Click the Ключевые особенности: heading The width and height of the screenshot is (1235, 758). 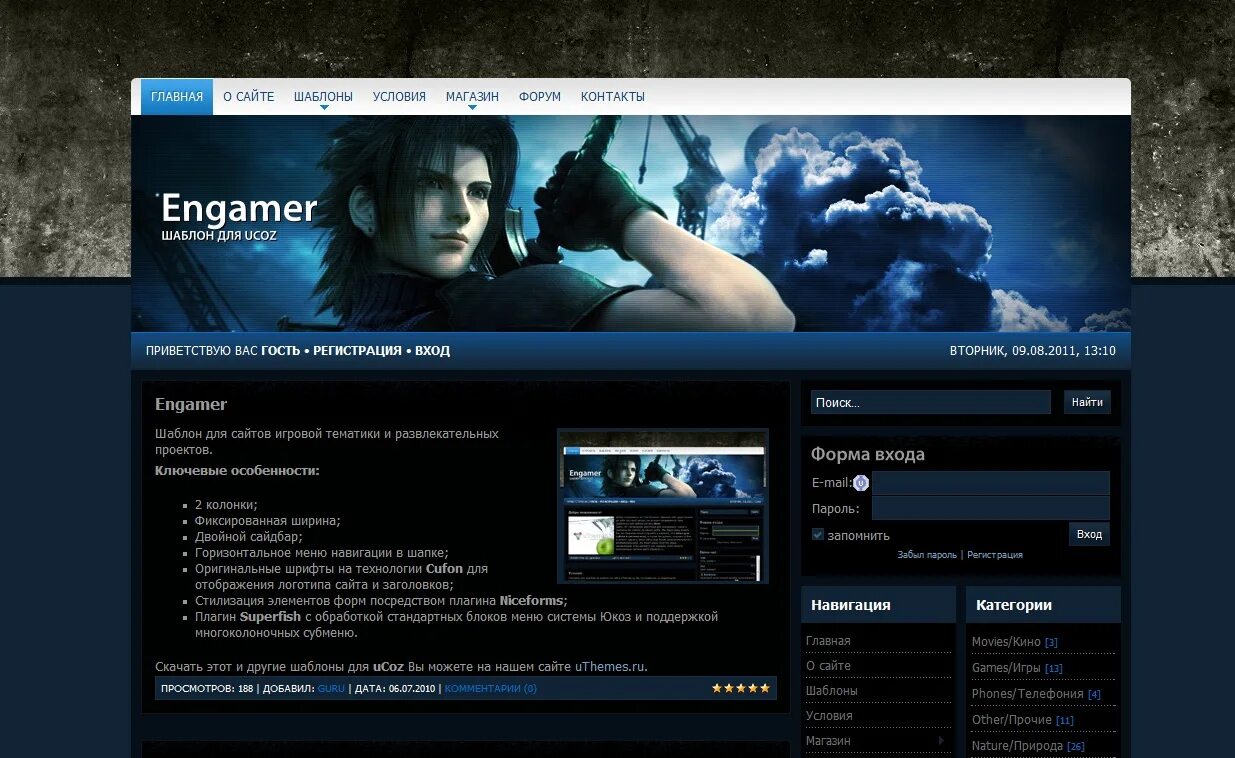point(237,470)
